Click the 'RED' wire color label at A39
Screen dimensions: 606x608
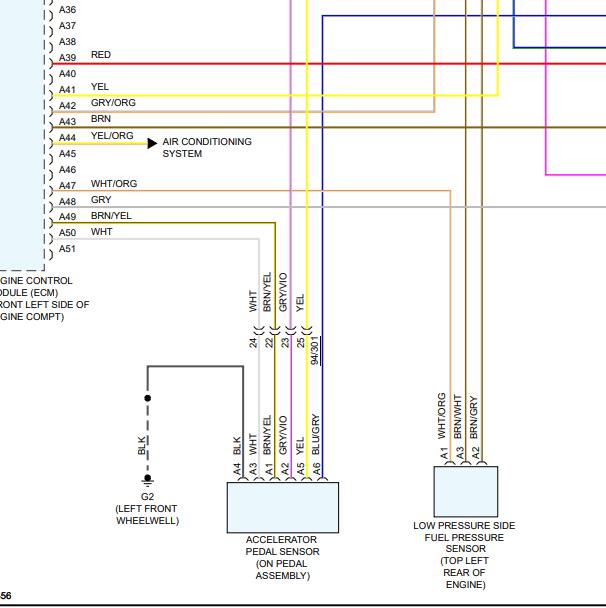(x=101, y=55)
